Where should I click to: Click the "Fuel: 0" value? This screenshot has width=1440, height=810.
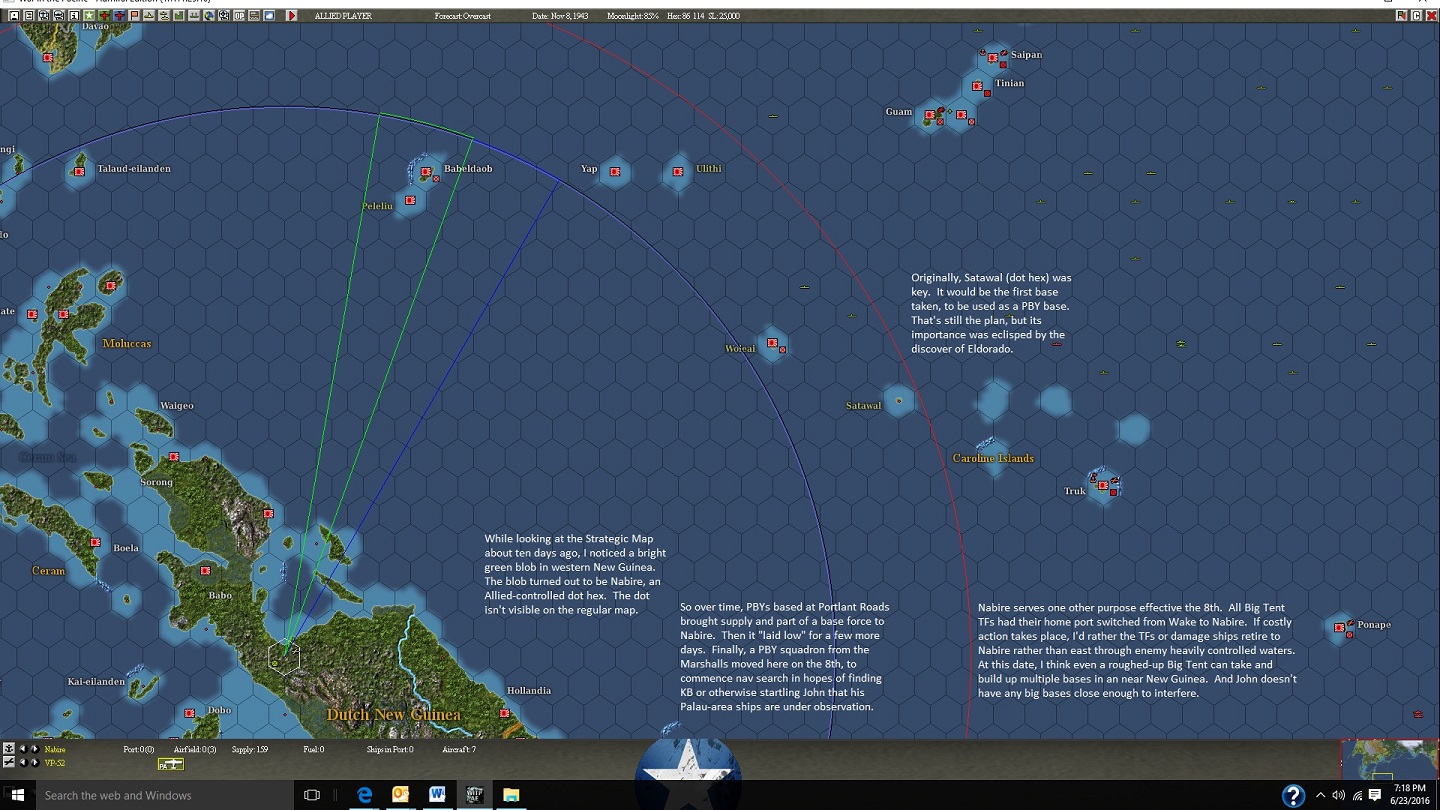(x=313, y=749)
